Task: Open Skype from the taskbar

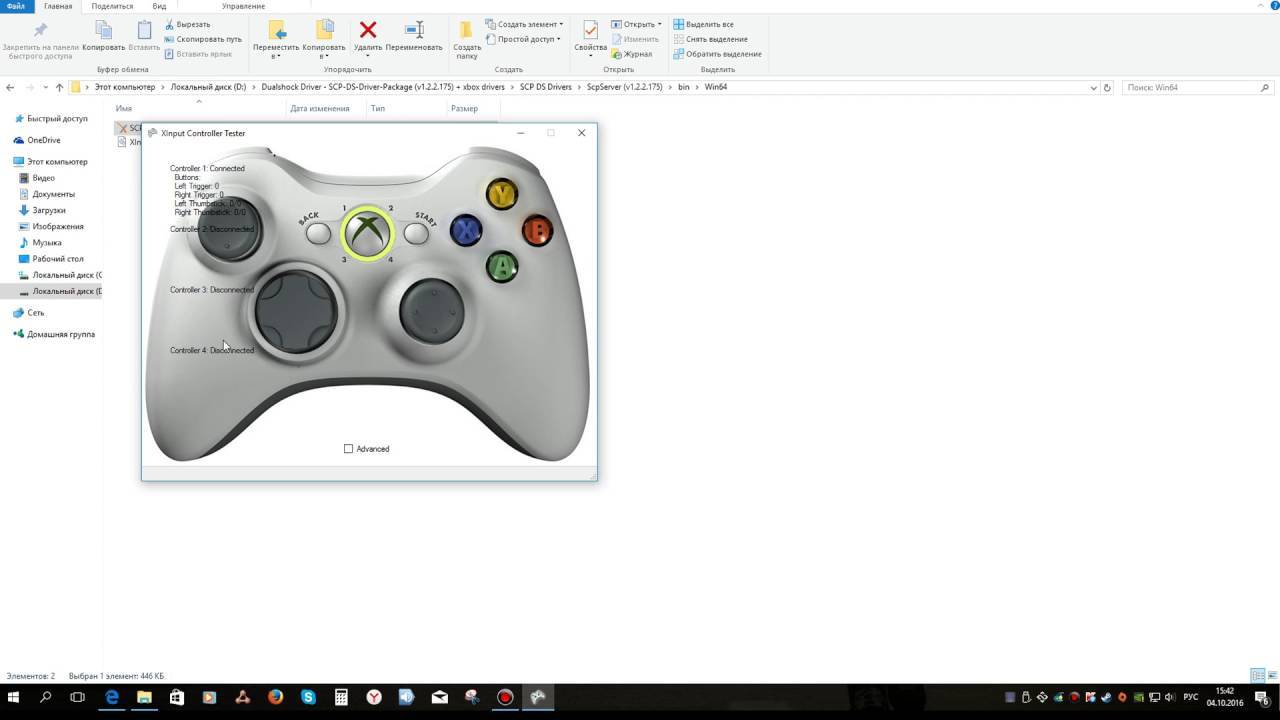Action: [308, 697]
